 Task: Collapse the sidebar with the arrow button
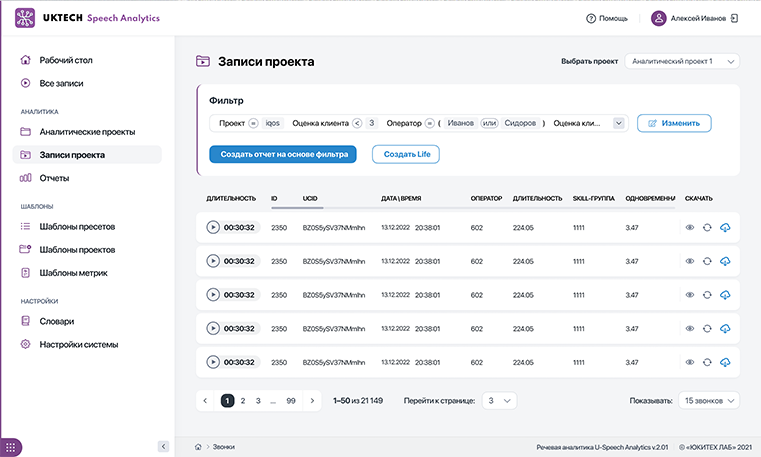point(163,446)
